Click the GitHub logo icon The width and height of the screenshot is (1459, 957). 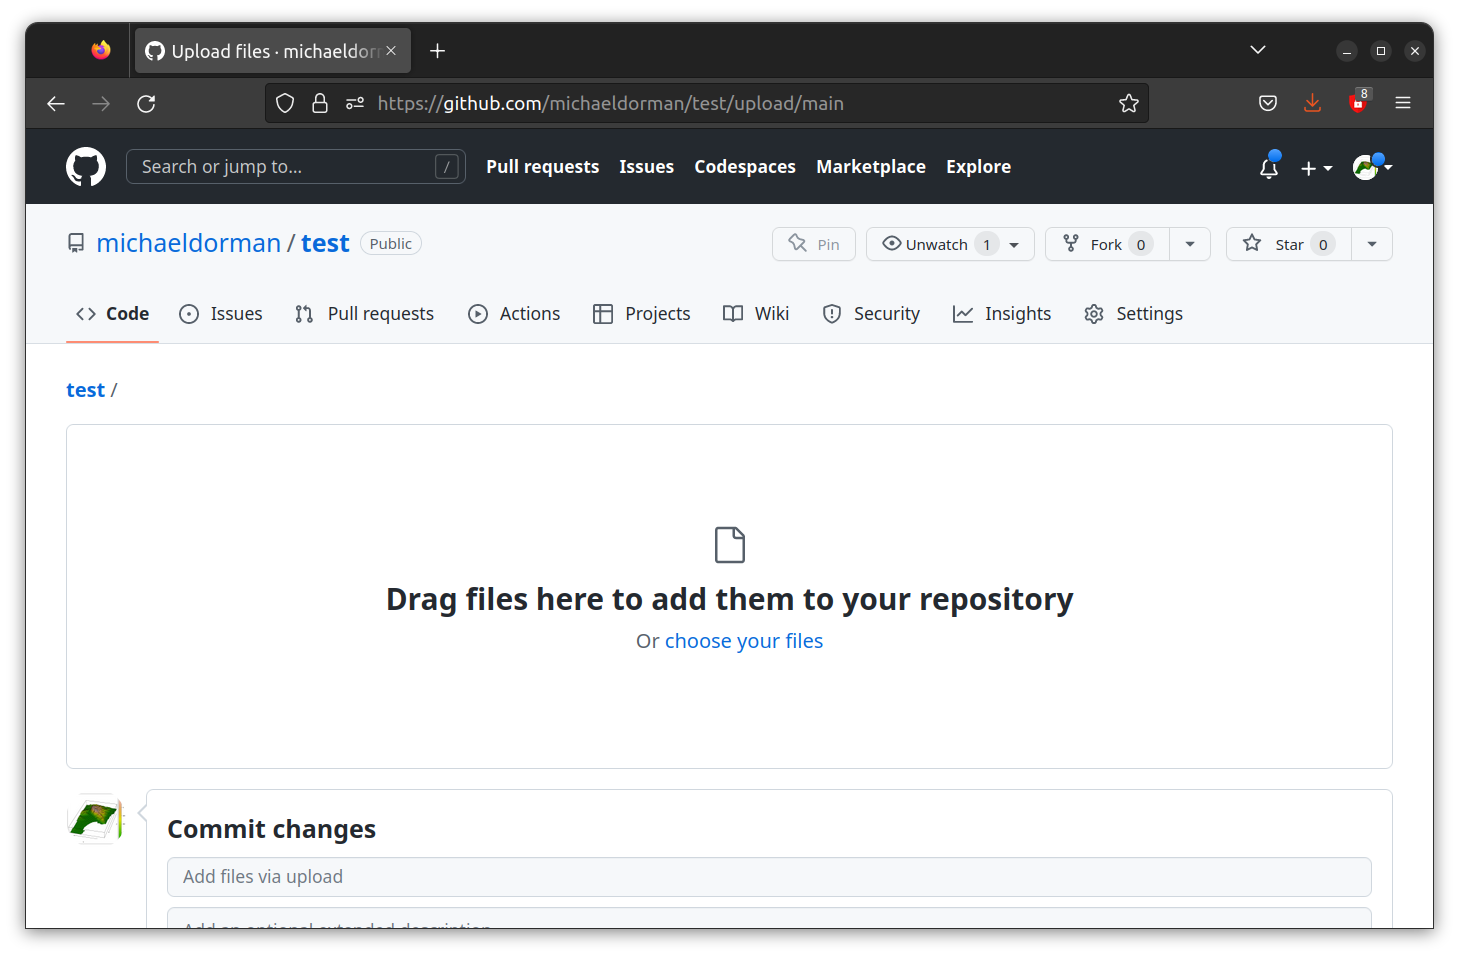(86, 166)
